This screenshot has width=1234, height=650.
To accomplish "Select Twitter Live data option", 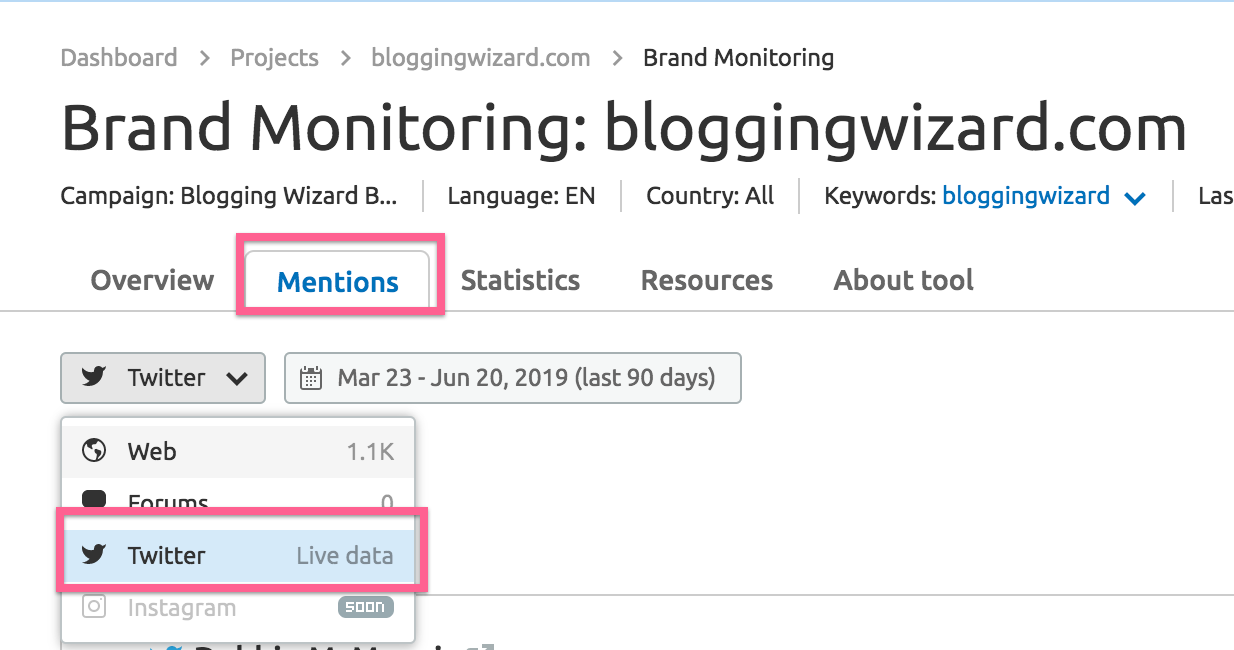I will tap(240, 555).
